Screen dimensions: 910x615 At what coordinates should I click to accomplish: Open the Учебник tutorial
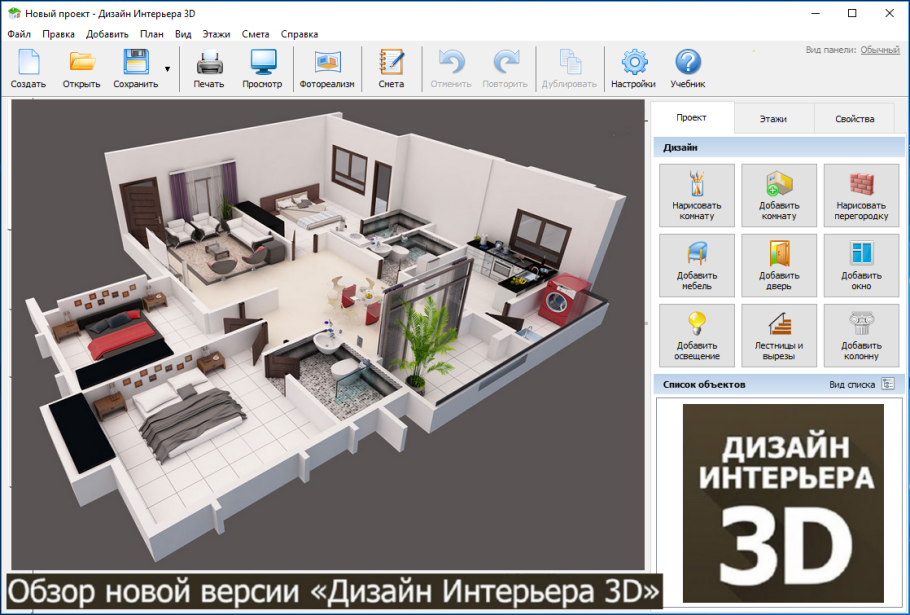tap(688, 68)
